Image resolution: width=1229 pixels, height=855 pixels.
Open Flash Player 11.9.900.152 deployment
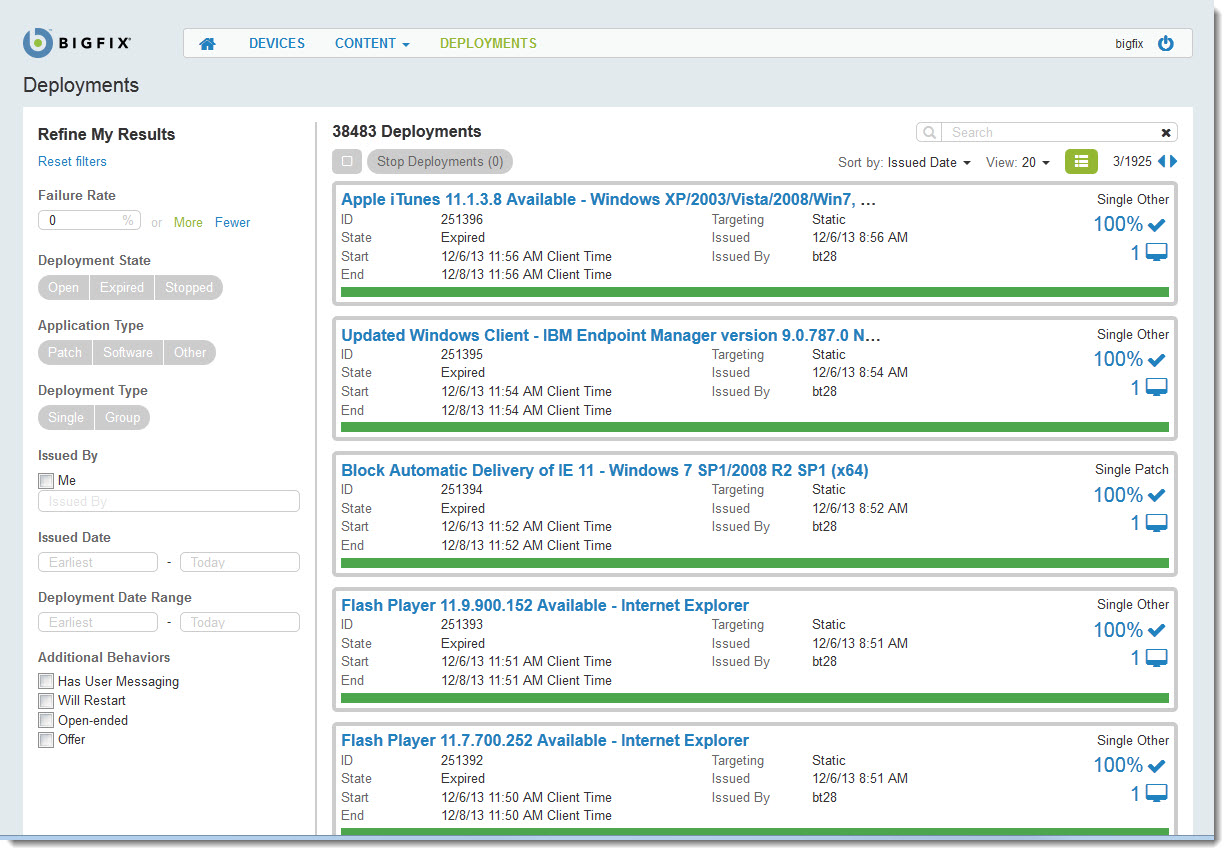click(x=545, y=606)
